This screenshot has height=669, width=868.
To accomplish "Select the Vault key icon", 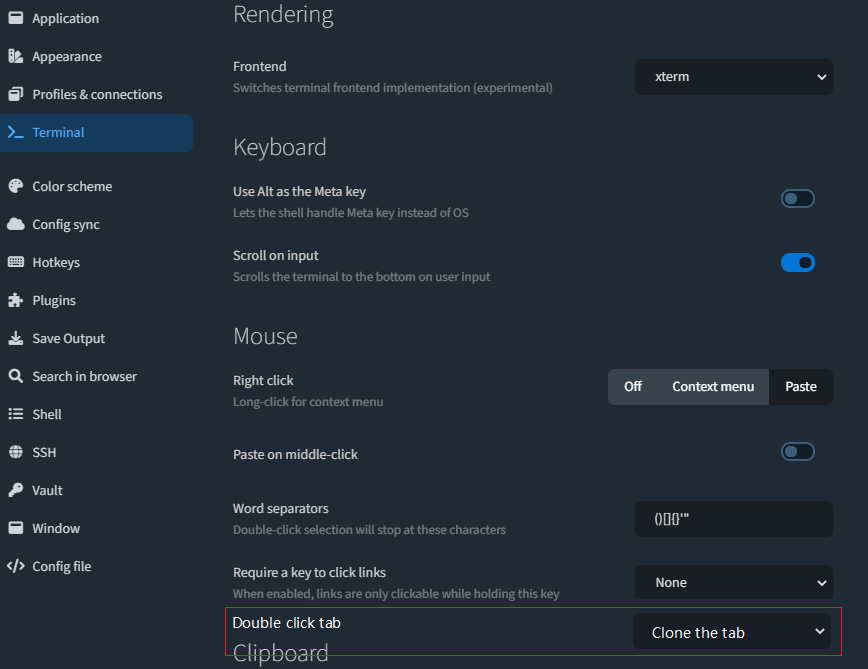I will [x=15, y=490].
